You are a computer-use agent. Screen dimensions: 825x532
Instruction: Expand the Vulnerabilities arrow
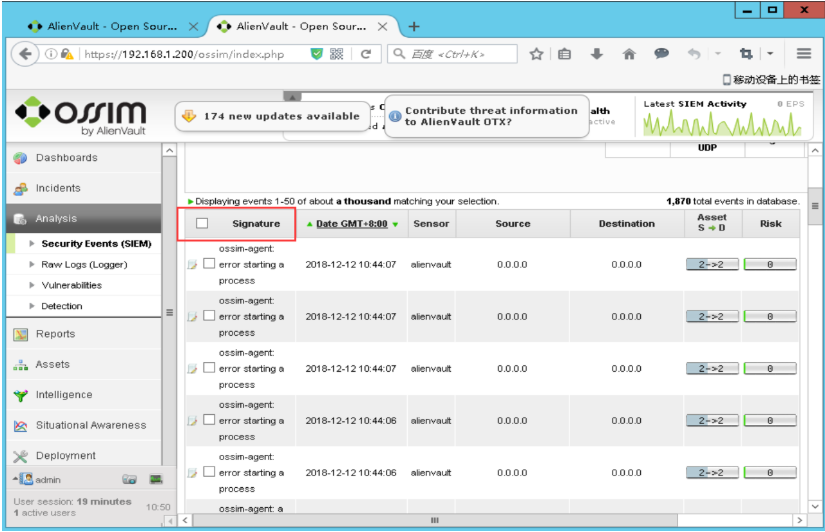32,285
